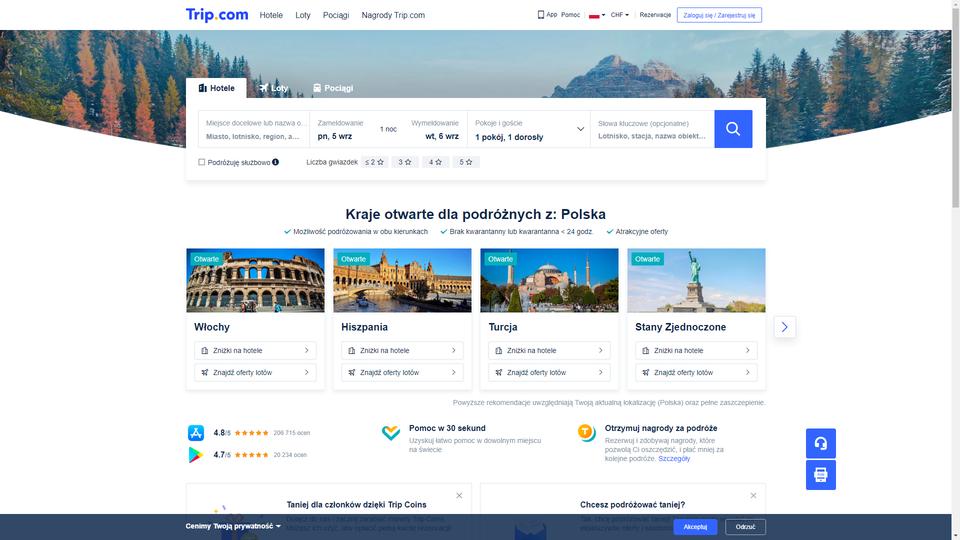960x540 pixels.
Task: Click the Słowa kluczowe keywords field
Action: [652, 129]
